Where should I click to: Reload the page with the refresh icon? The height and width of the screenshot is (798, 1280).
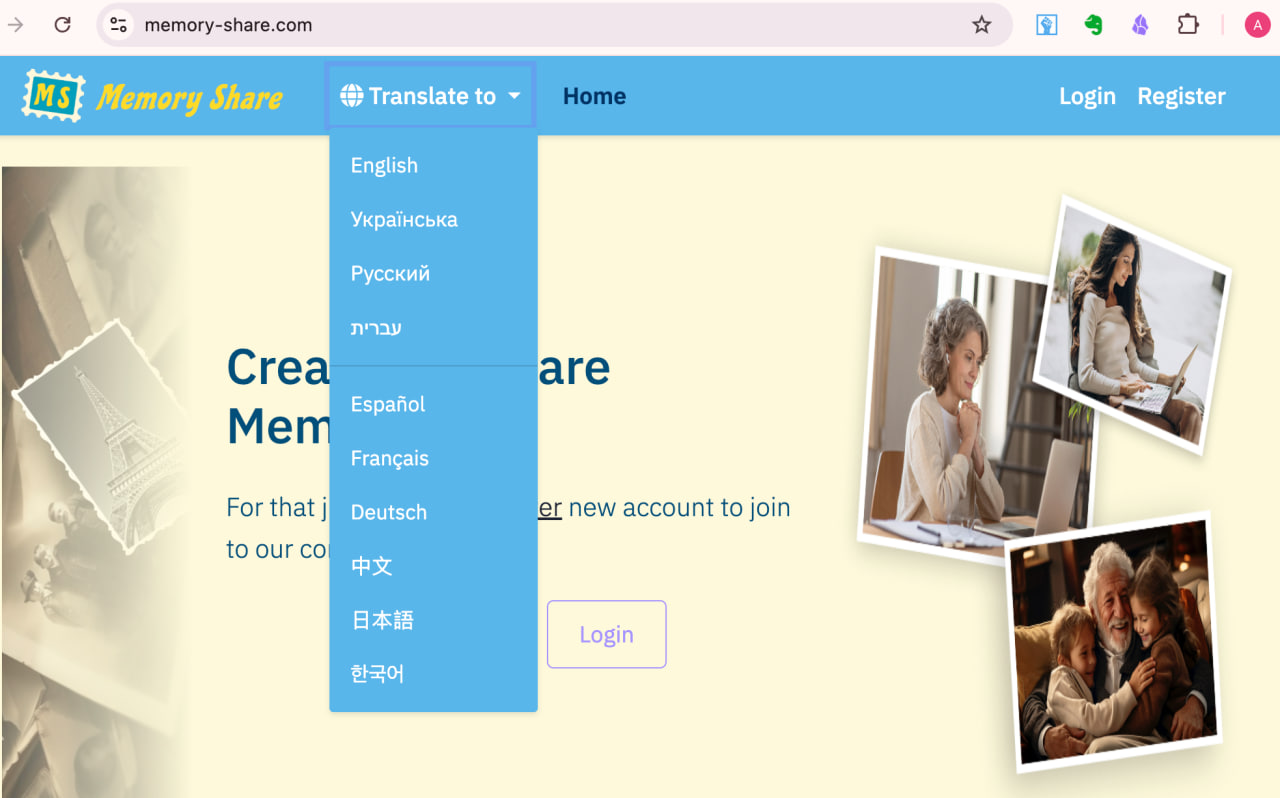(x=62, y=25)
